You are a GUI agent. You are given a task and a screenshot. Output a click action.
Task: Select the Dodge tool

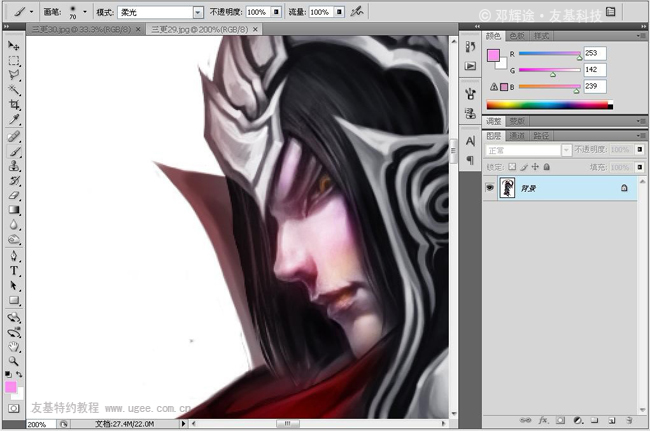click(14, 240)
